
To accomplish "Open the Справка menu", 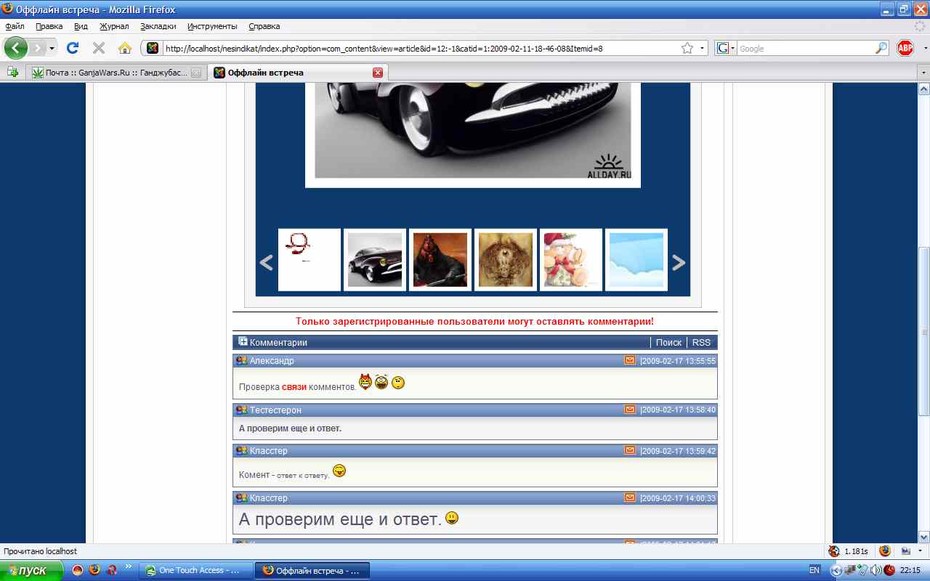I will click(x=264, y=26).
